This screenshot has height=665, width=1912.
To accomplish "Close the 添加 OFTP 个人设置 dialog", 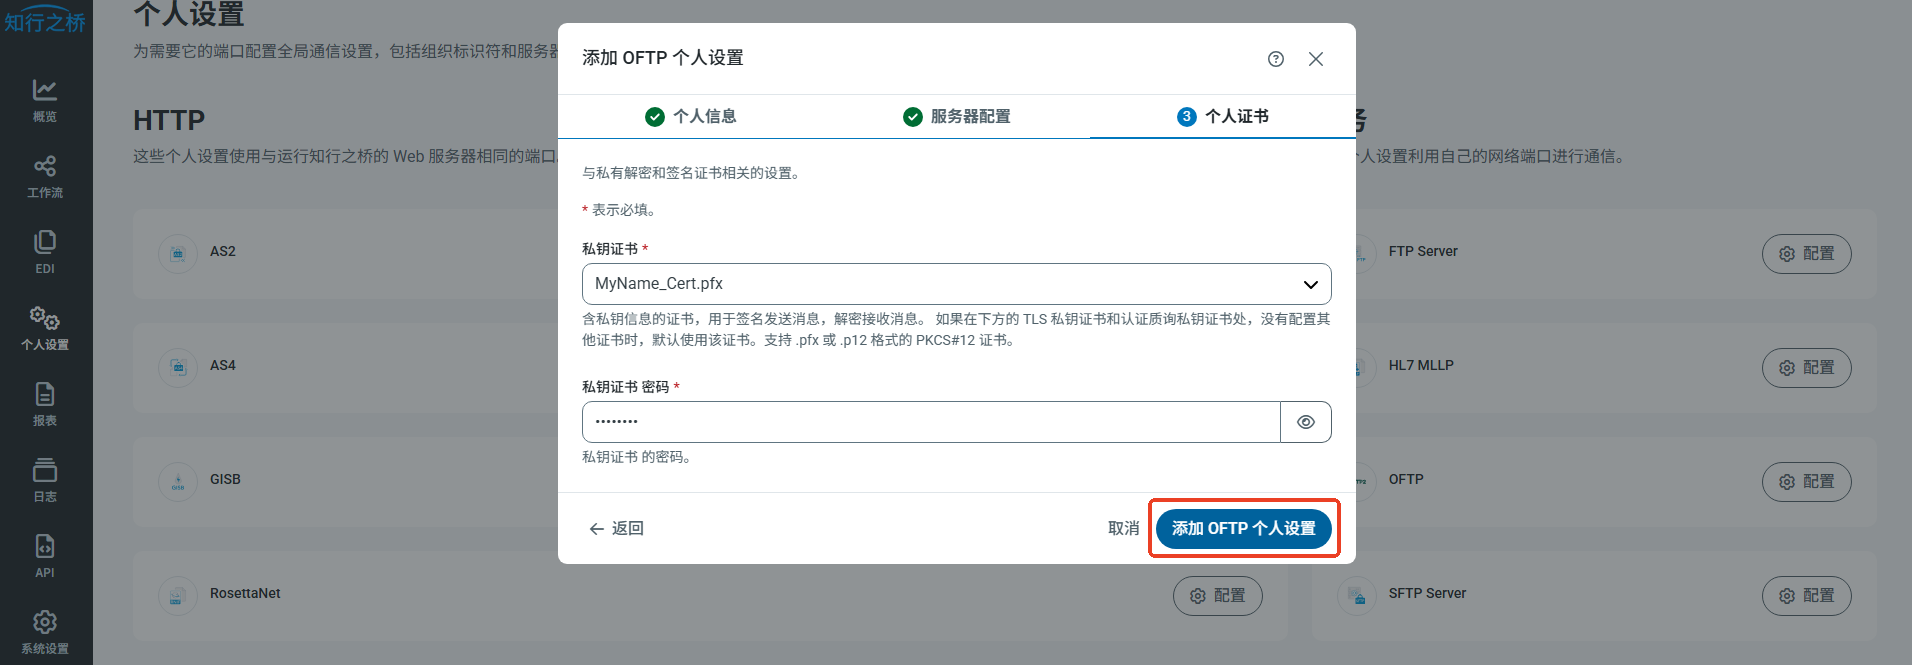I will point(1316,59).
